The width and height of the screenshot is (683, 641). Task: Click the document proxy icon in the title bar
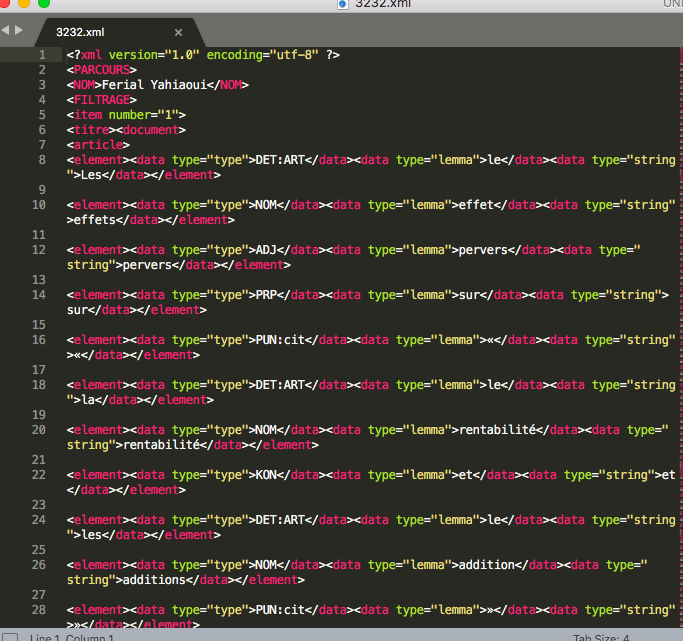click(x=343, y=4)
